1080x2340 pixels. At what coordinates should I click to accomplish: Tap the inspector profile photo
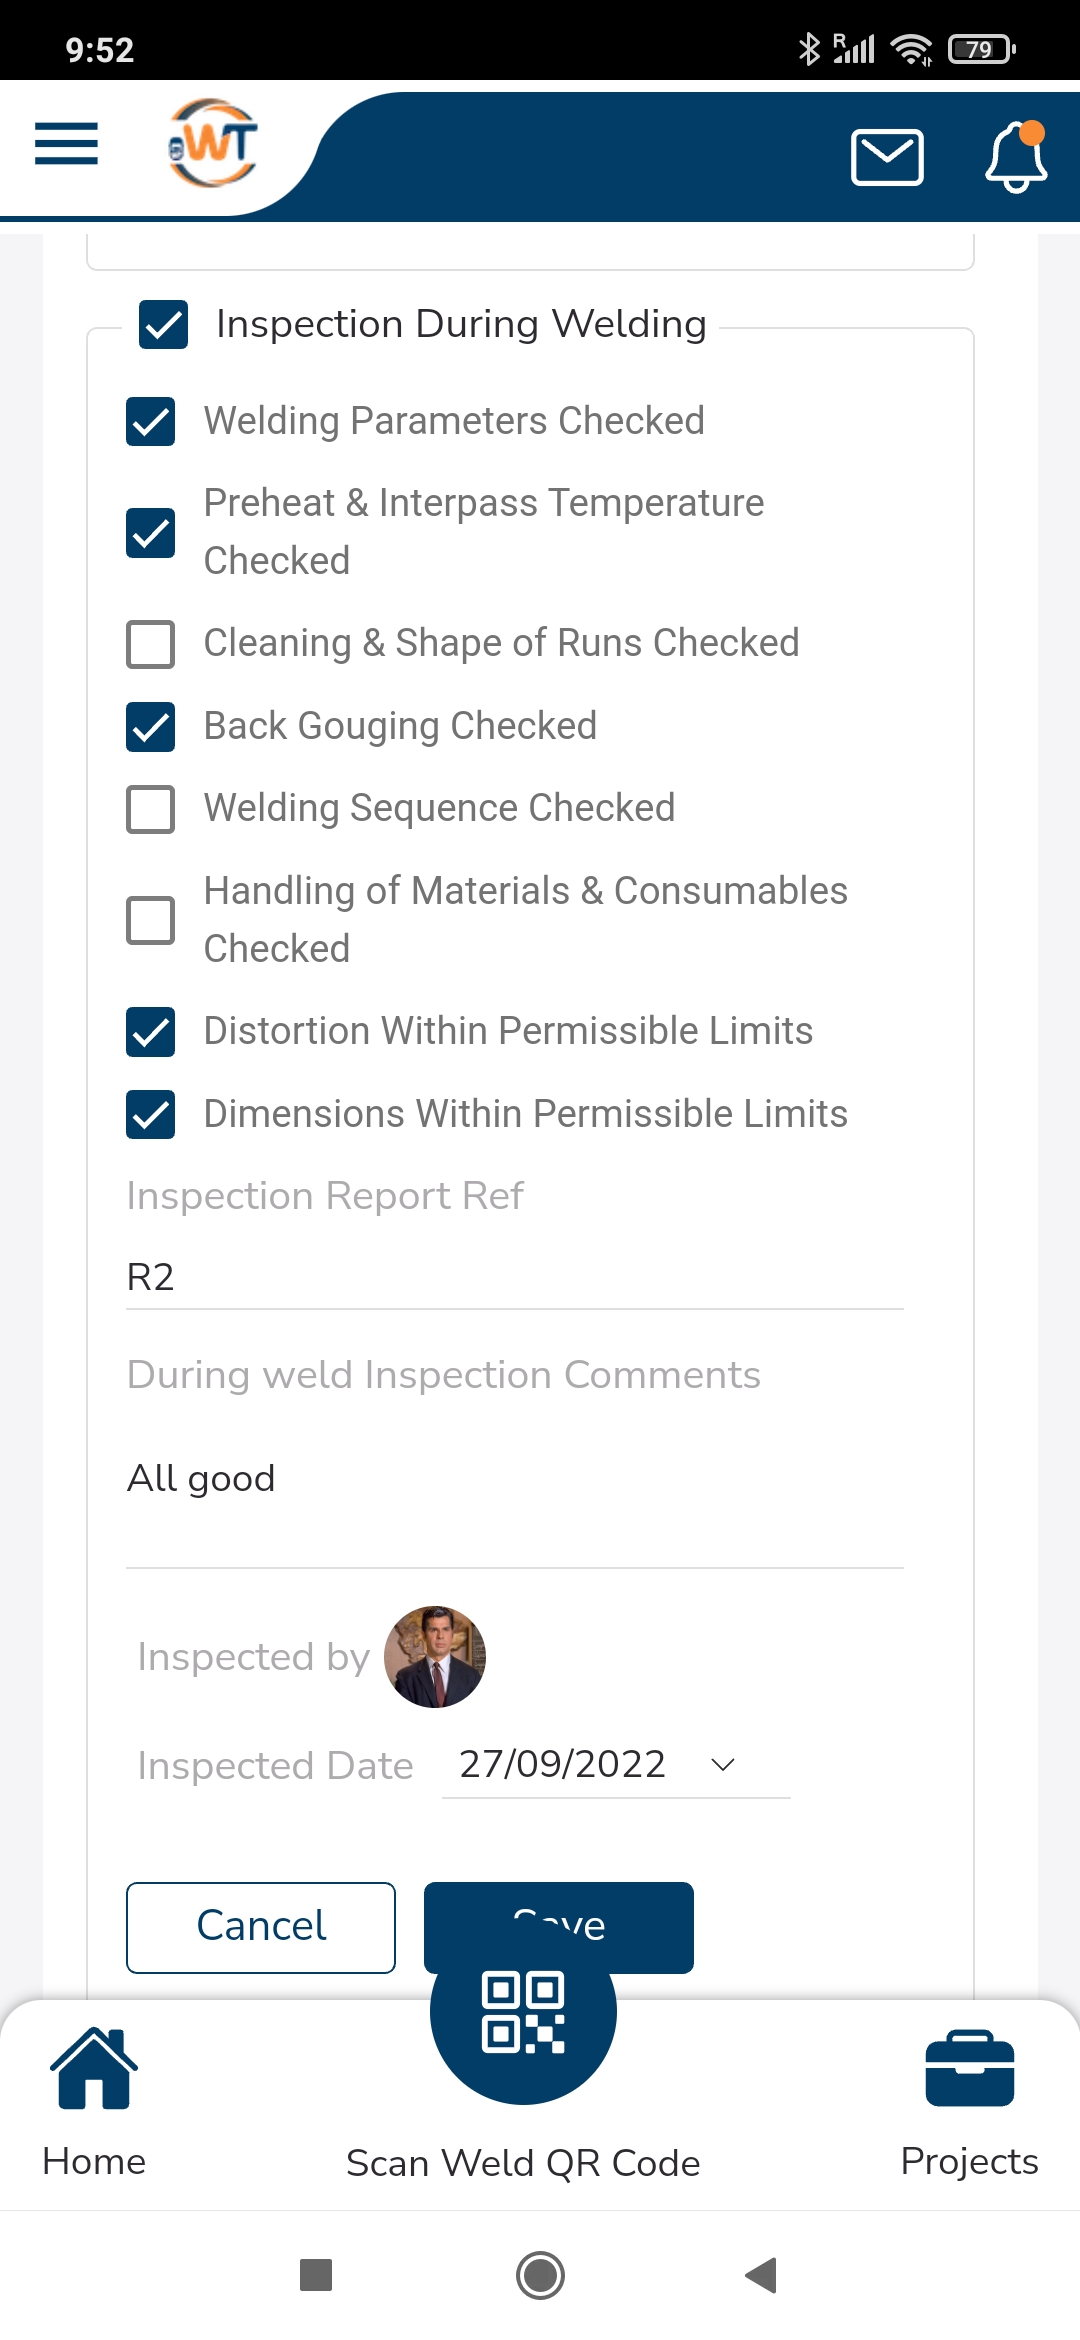pyautogui.click(x=435, y=1657)
